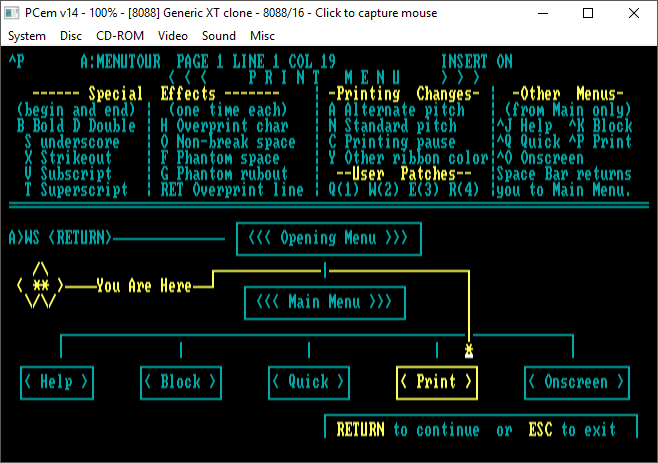This screenshot has width=658, height=463.
Task: Click 'Q(1)' user patch entry
Action: (344, 190)
